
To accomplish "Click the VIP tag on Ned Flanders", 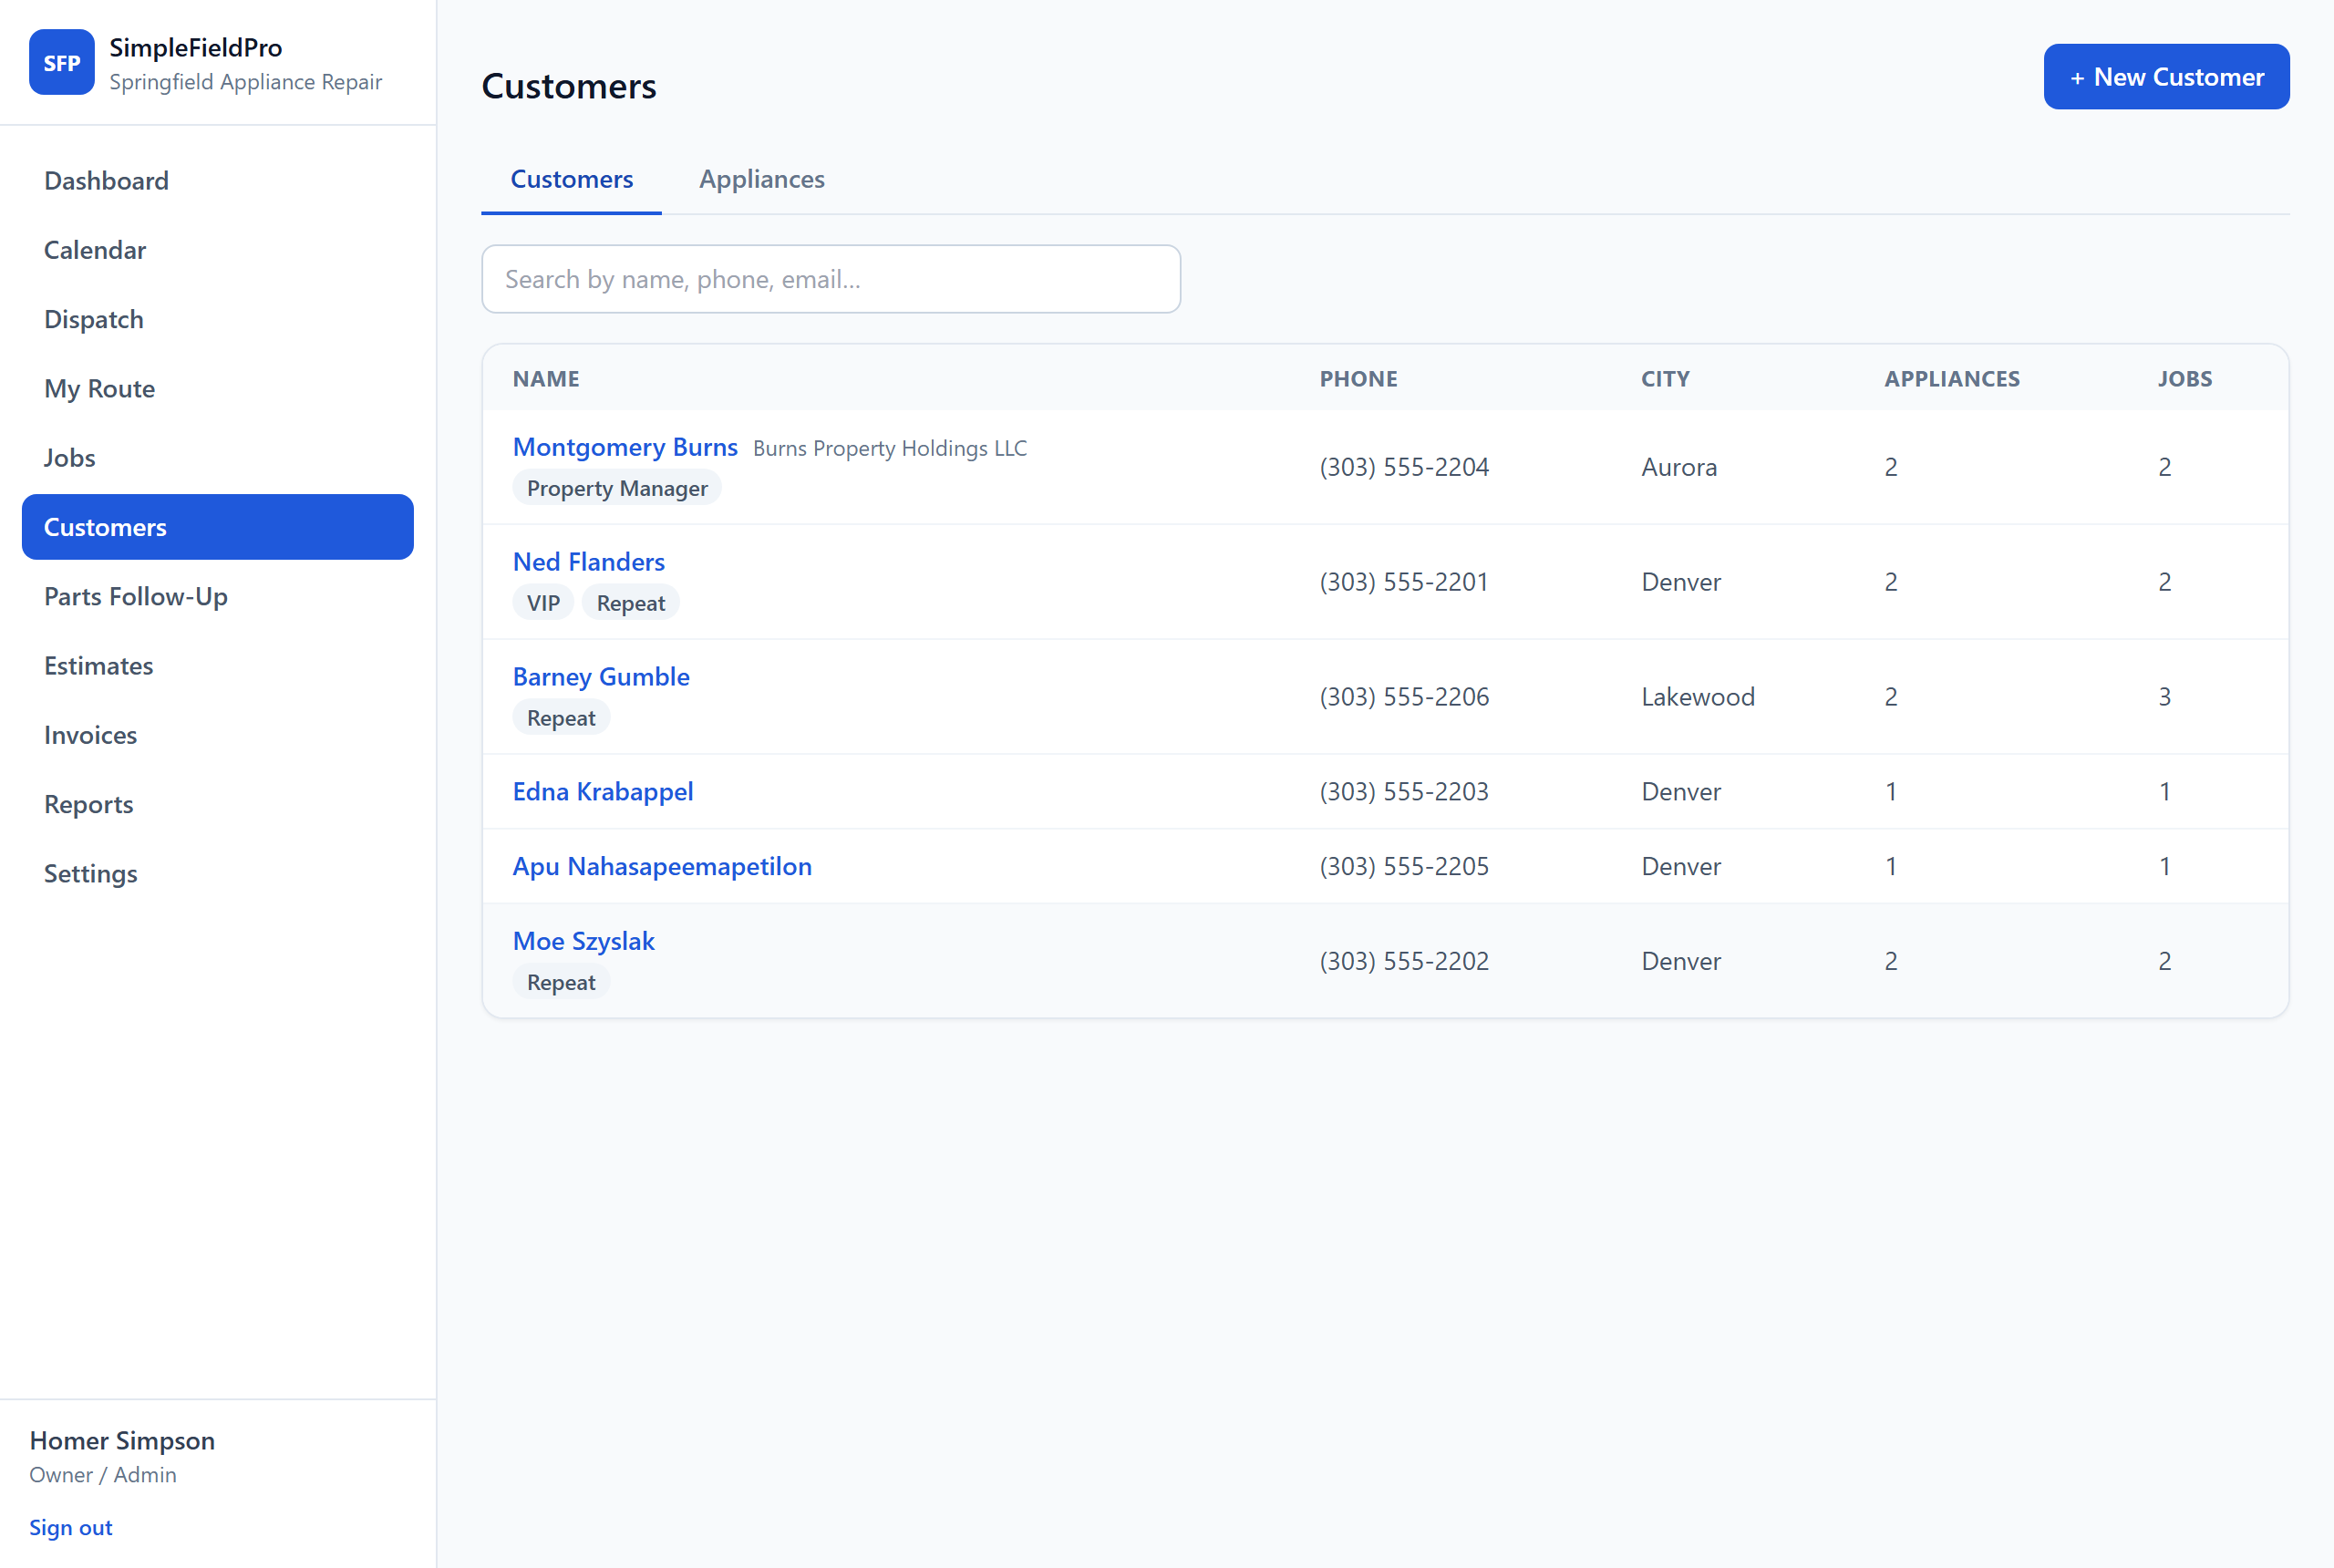I will pyautogui.click(x=543, y=603).
